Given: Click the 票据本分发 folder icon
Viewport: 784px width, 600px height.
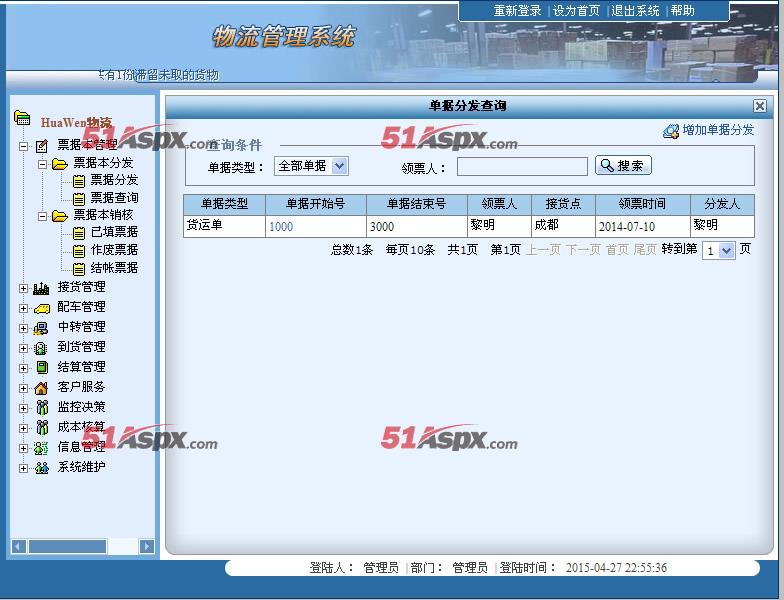Looking at the screenshot, I should [x=60, y=164].
